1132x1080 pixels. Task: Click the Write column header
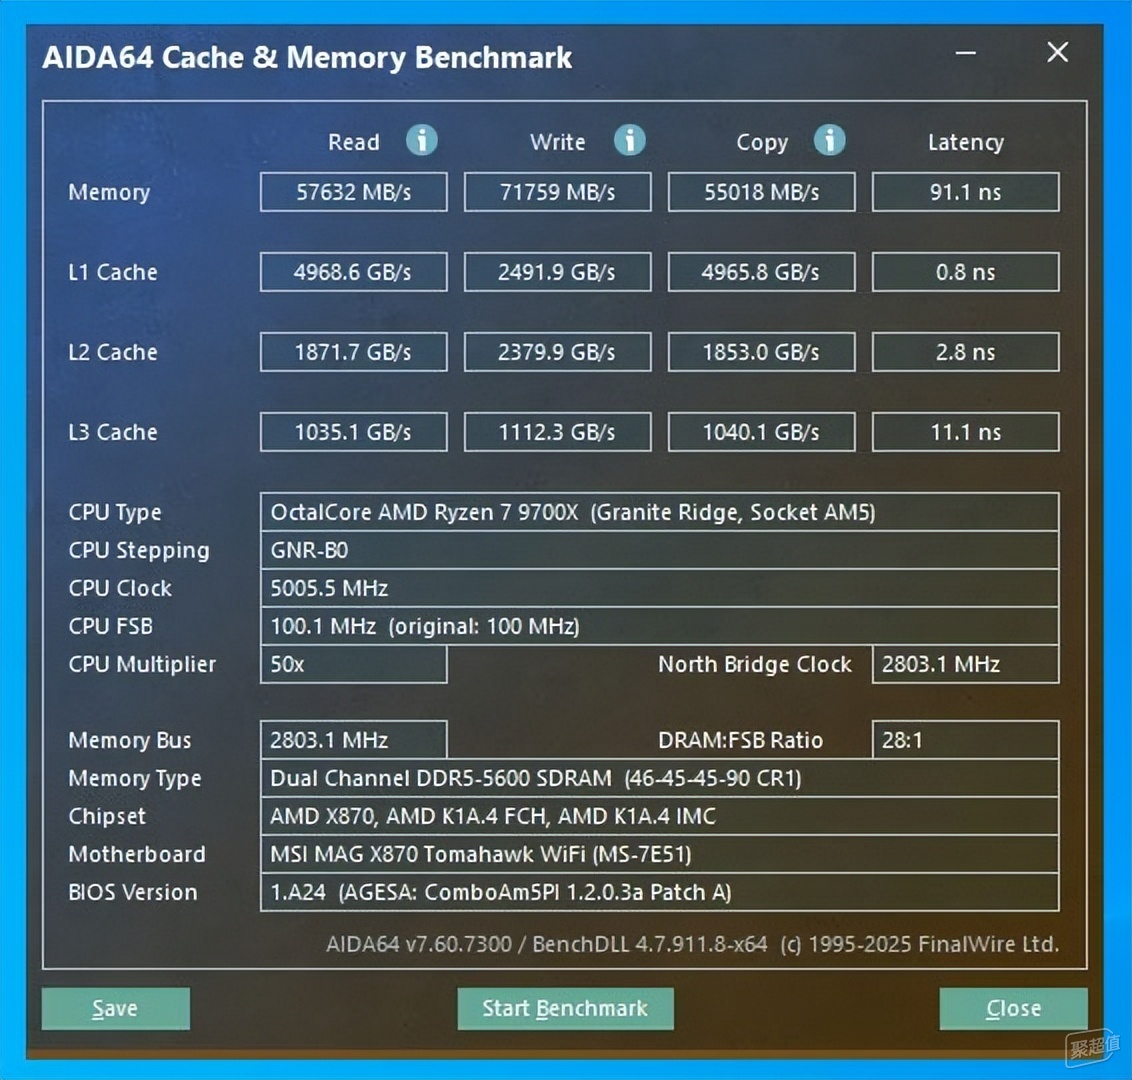click(557, 142)
